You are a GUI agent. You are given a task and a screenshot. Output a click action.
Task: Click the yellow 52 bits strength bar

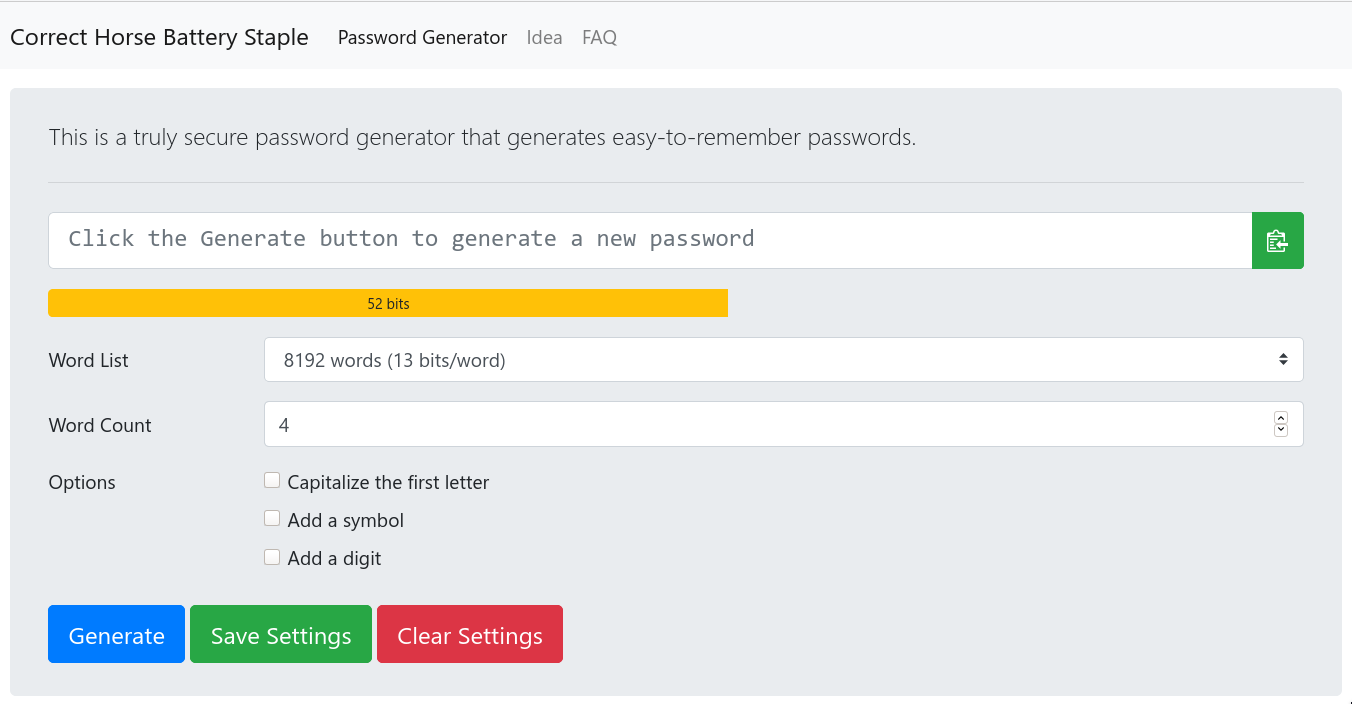click(388, 304)
